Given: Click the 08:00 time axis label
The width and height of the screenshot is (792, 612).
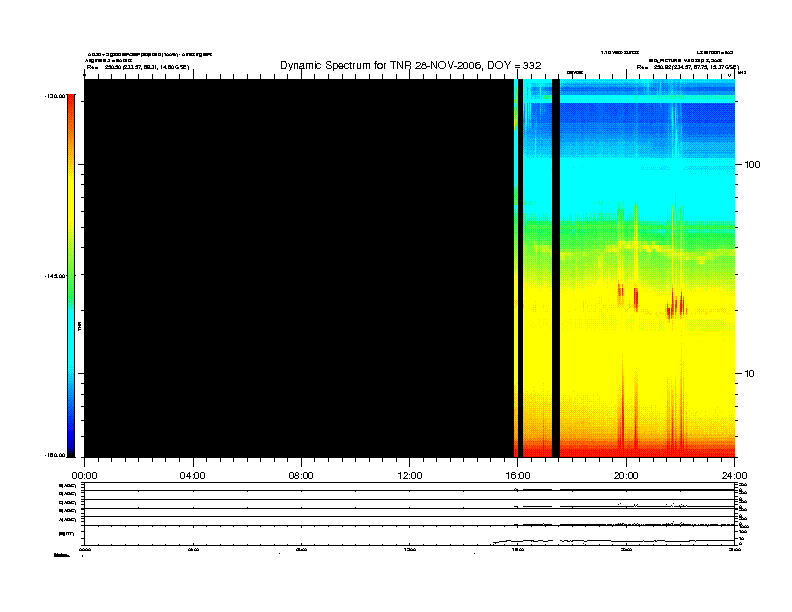Looking at the screenshot, I should 301,476.
